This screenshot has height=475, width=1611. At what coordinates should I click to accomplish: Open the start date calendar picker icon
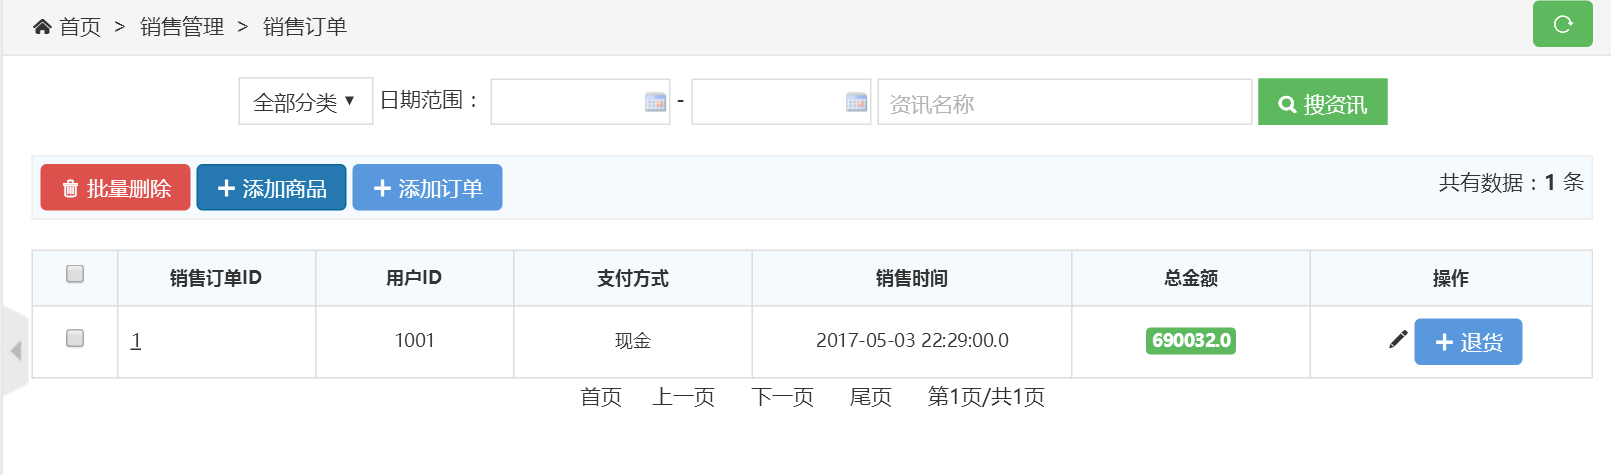[x=655, y=102]
